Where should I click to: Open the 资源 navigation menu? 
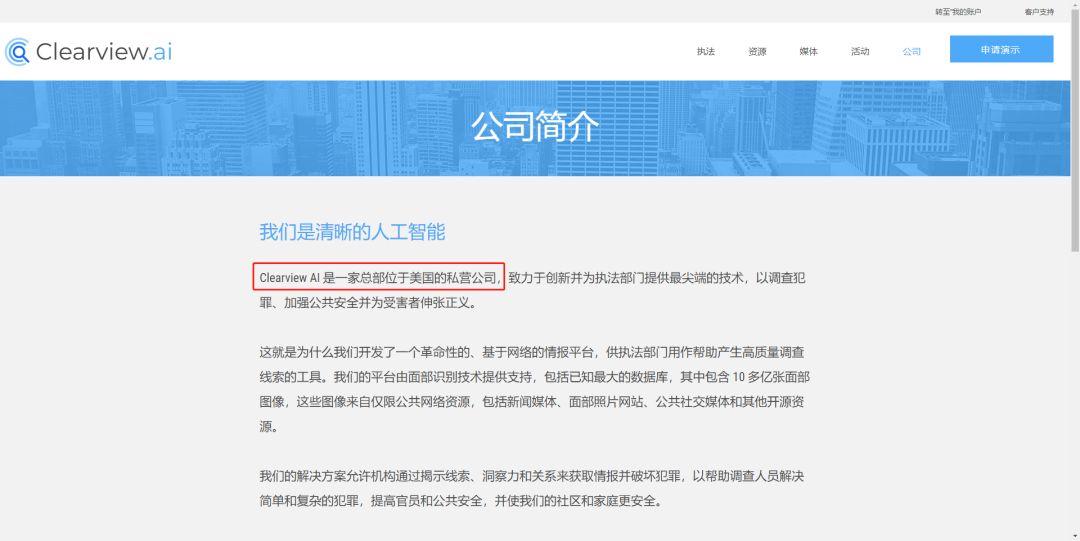757,52
